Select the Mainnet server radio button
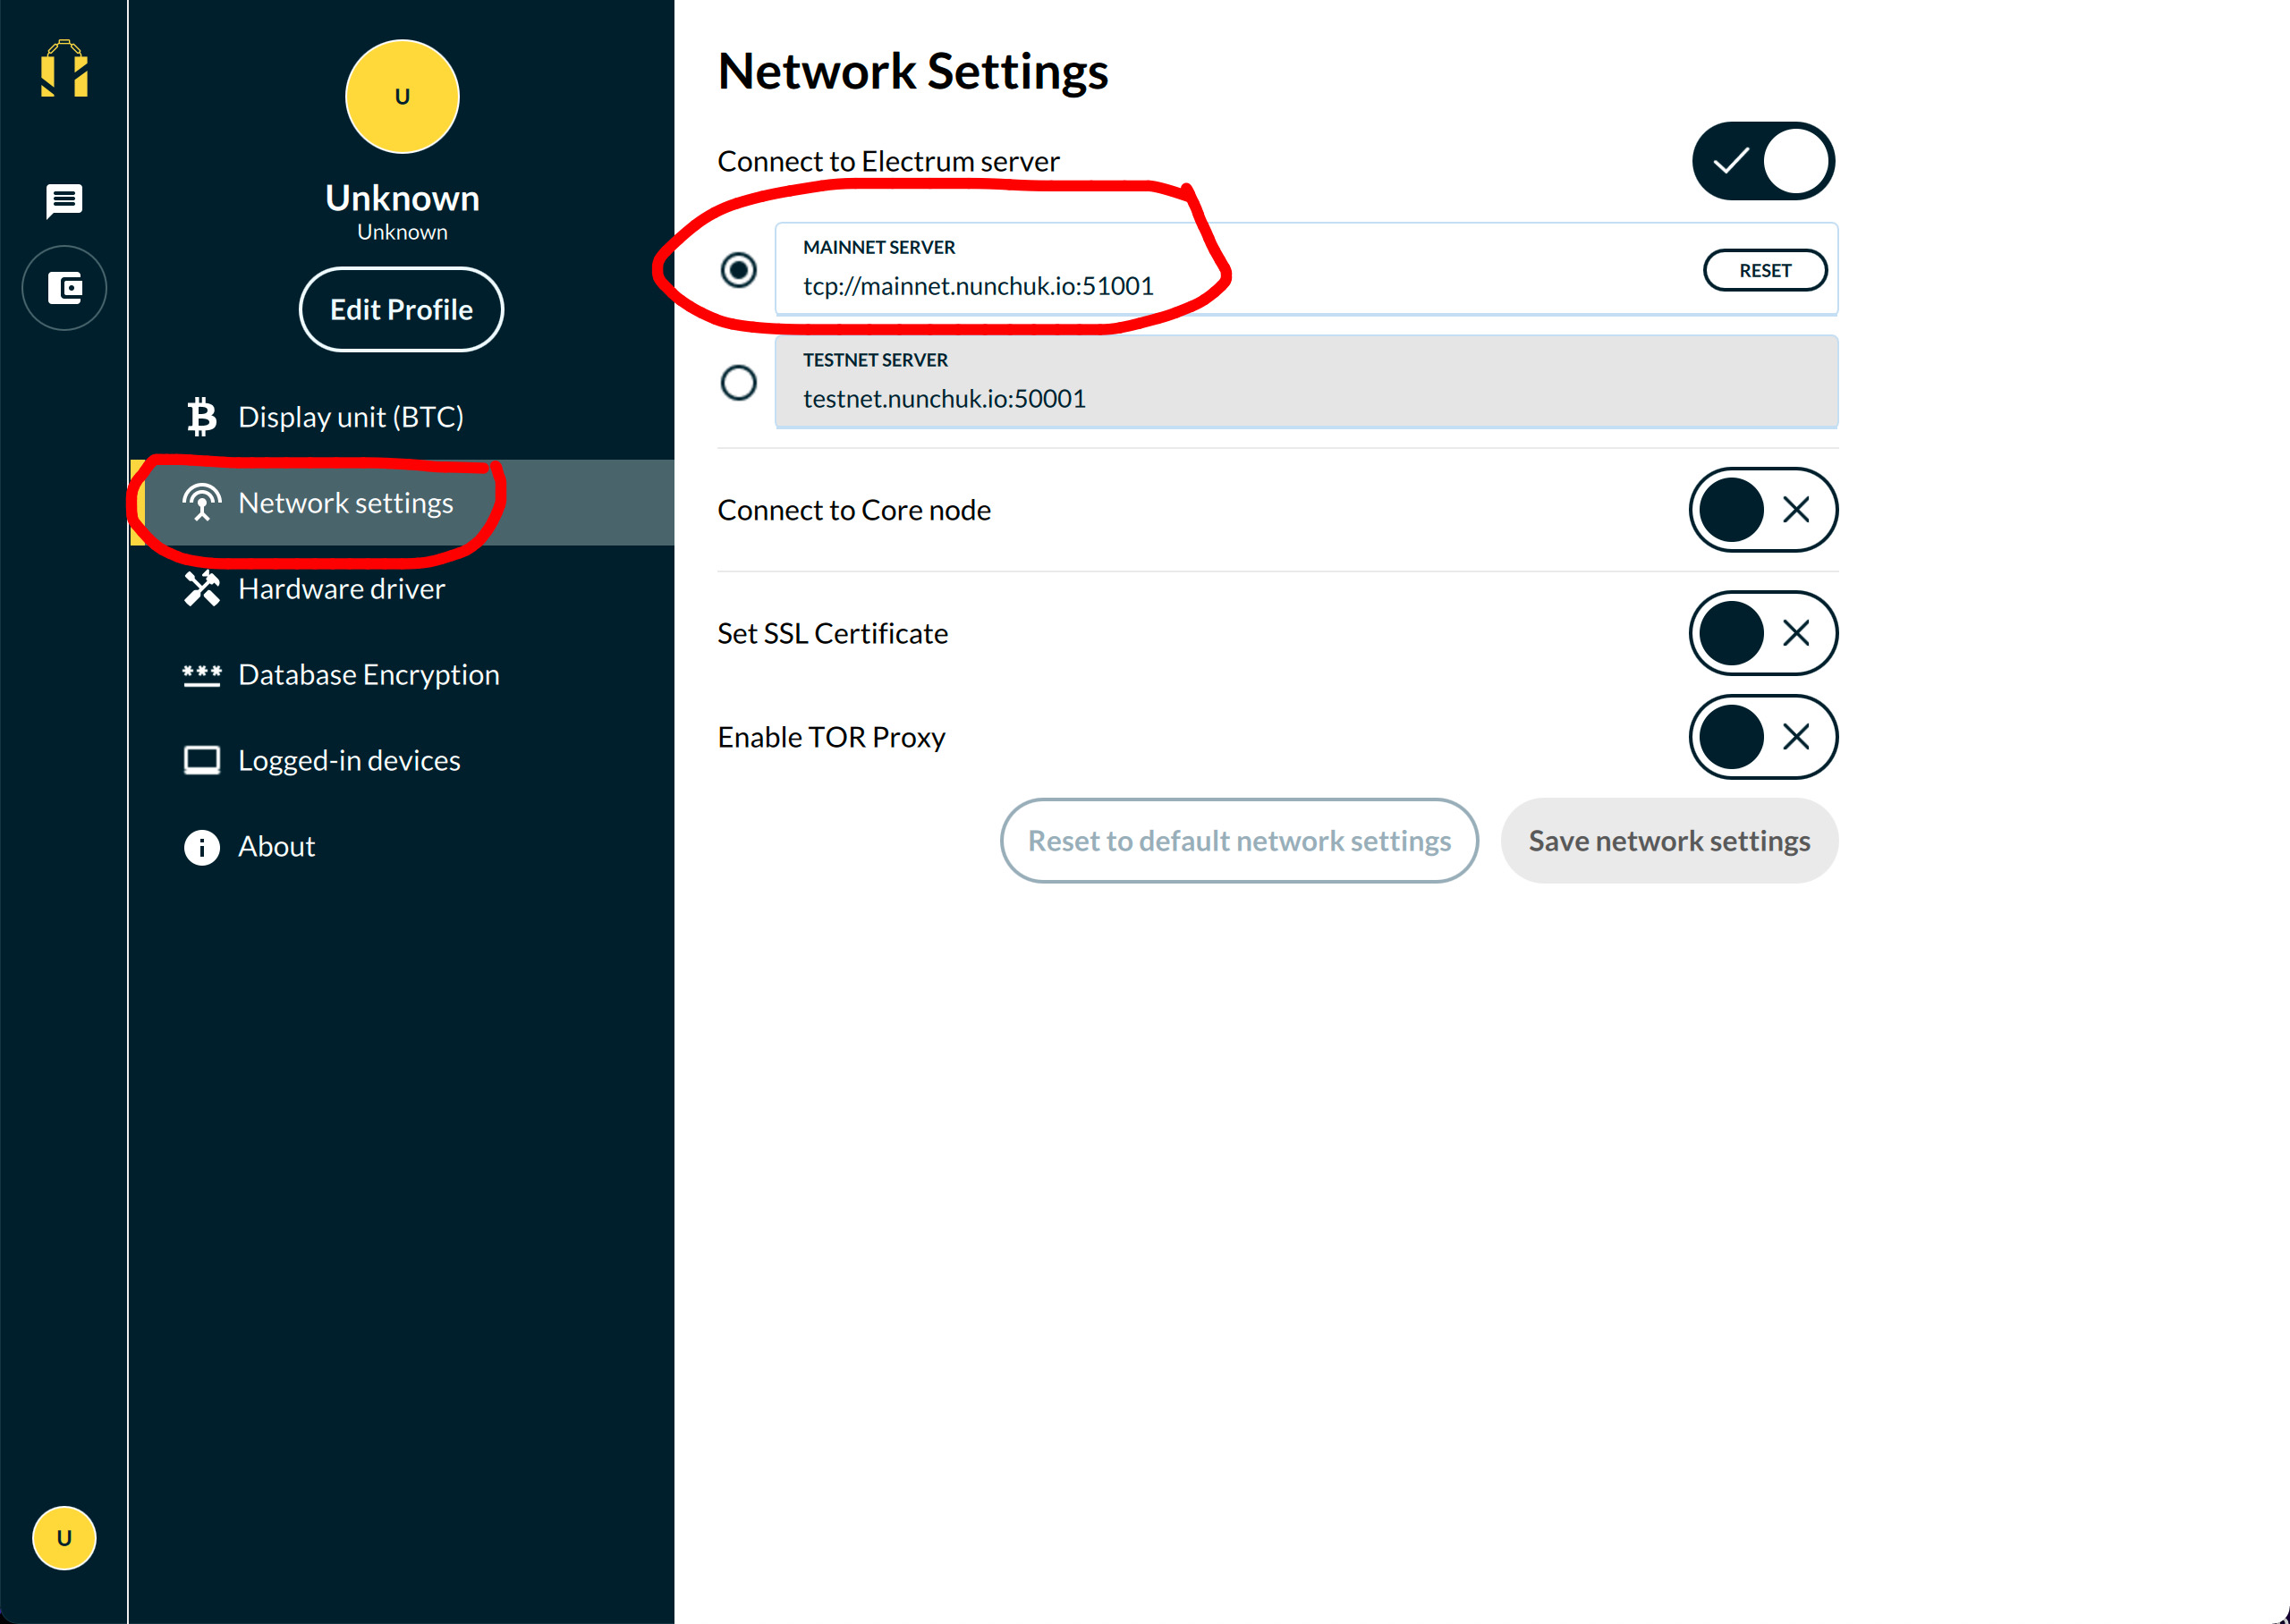 (x=739, y=270)
